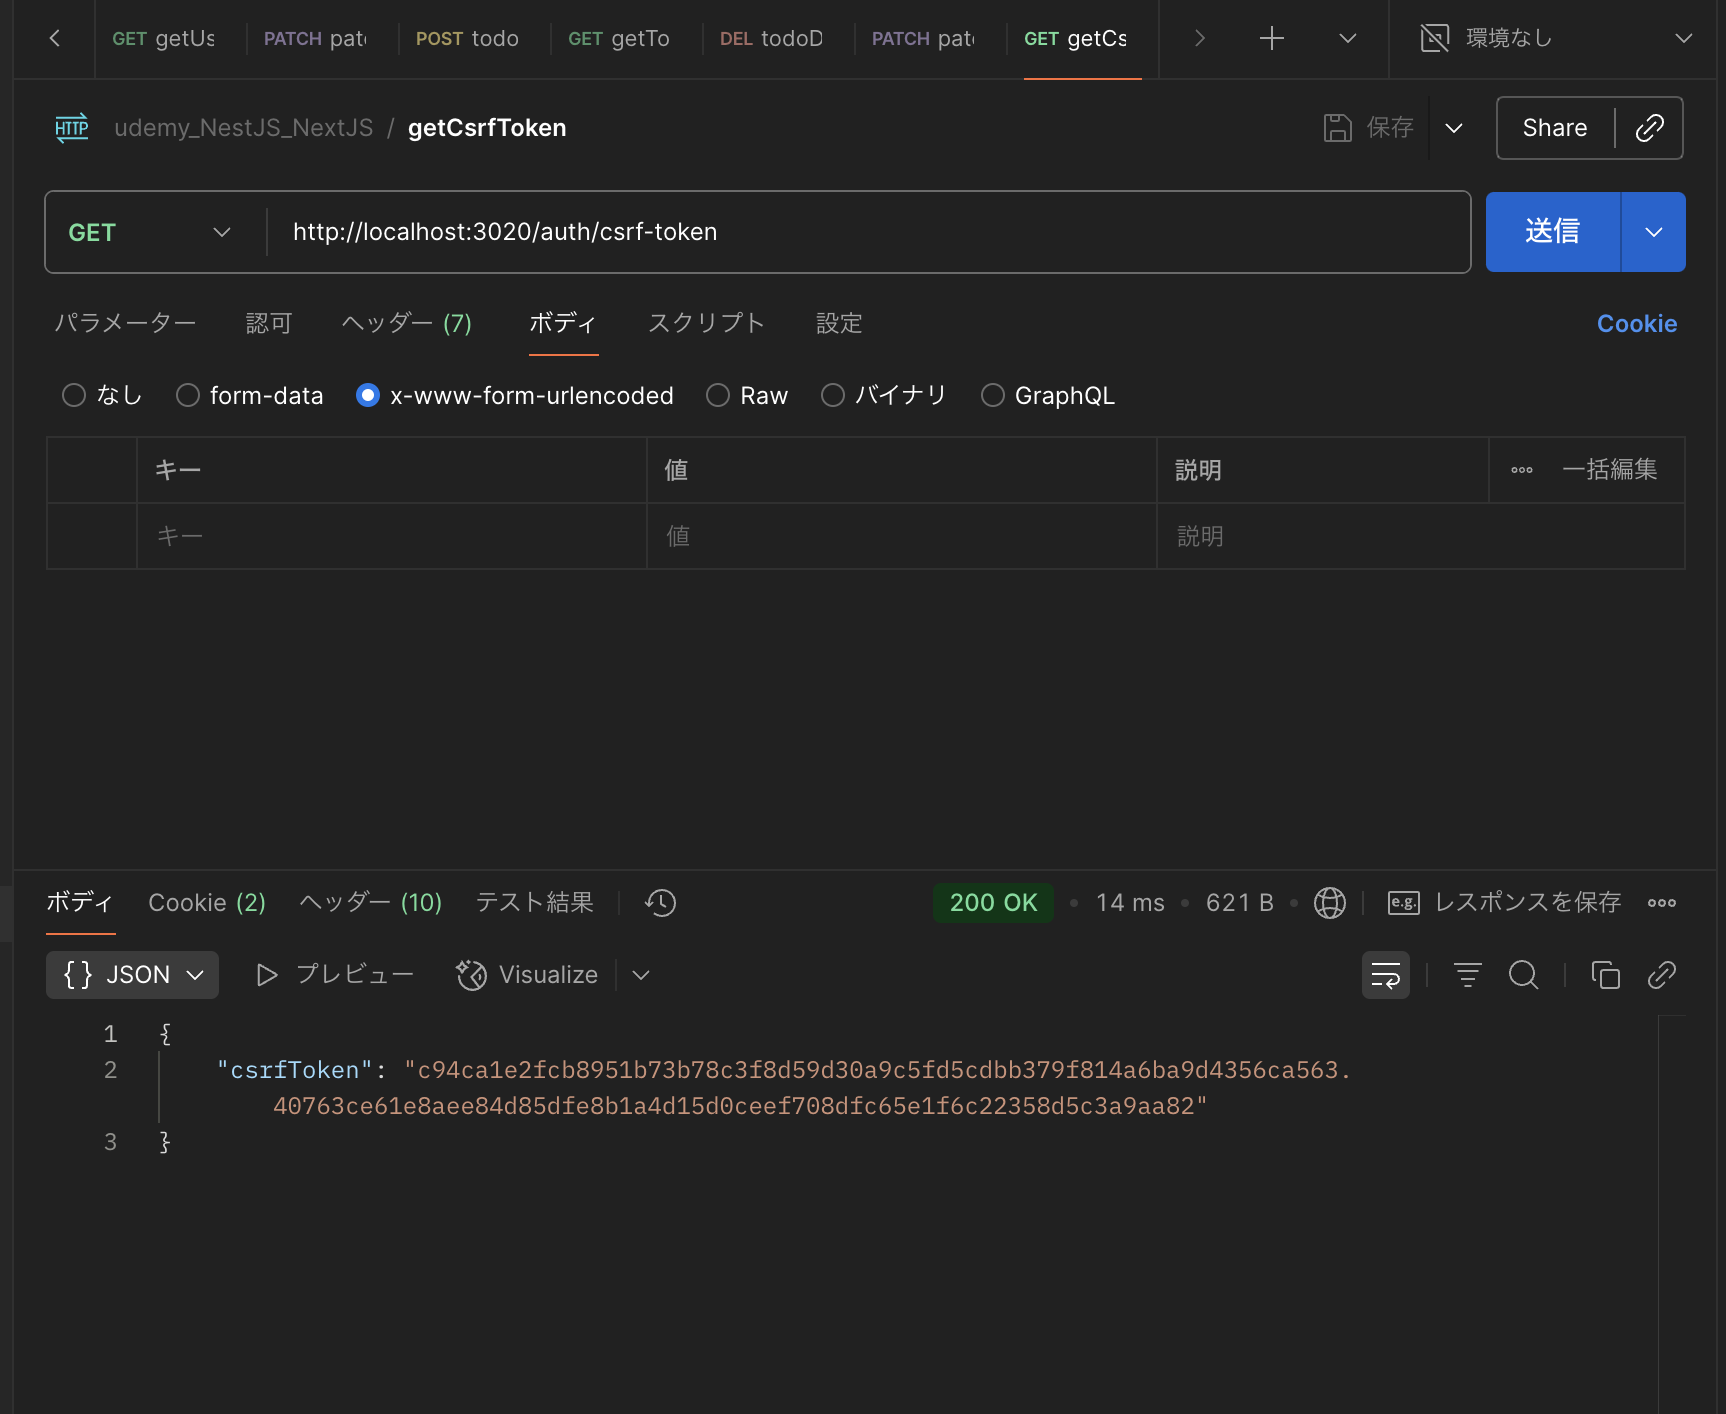Click the getCsrfToken request name
The height and width of the screenshot is (1414, 1726).
(x=487, y=128)
